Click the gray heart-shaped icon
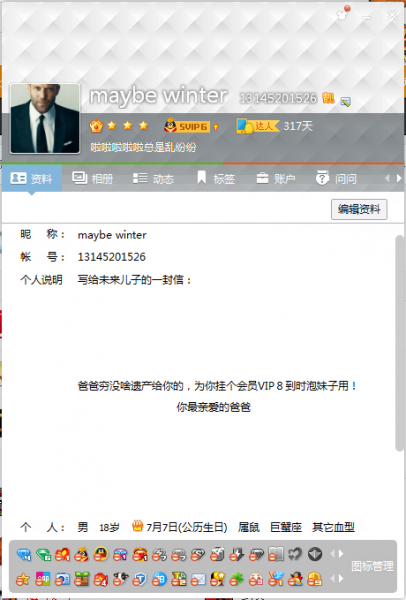The height and width of the screenshot is (600, 406). (295, 554)
